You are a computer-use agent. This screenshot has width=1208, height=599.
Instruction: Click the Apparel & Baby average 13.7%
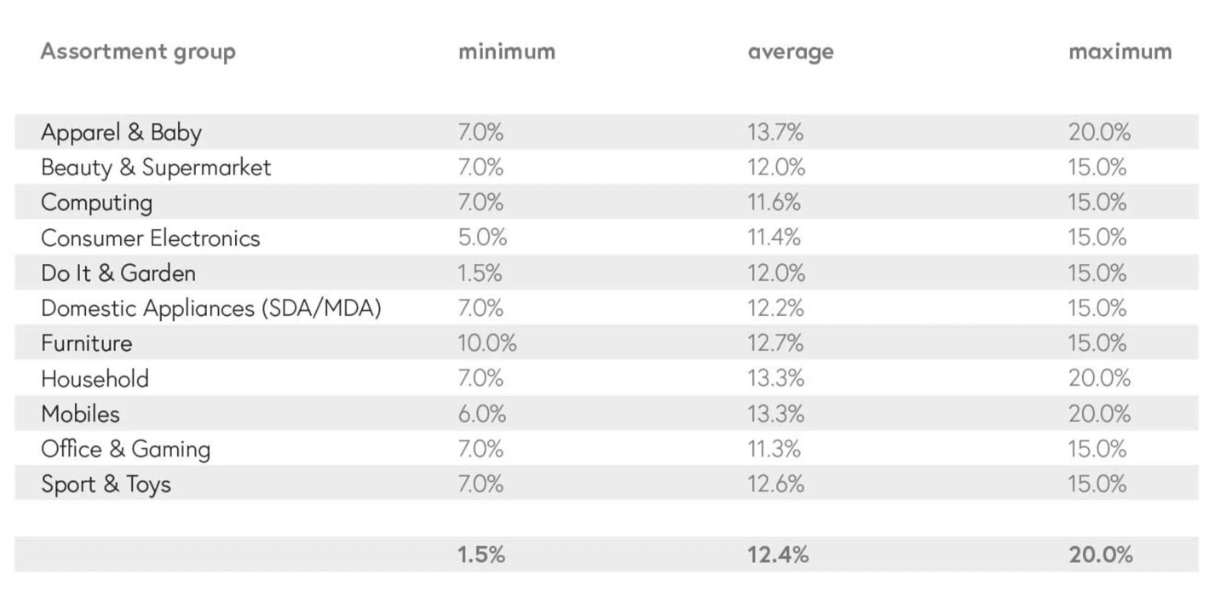point(775,132)
